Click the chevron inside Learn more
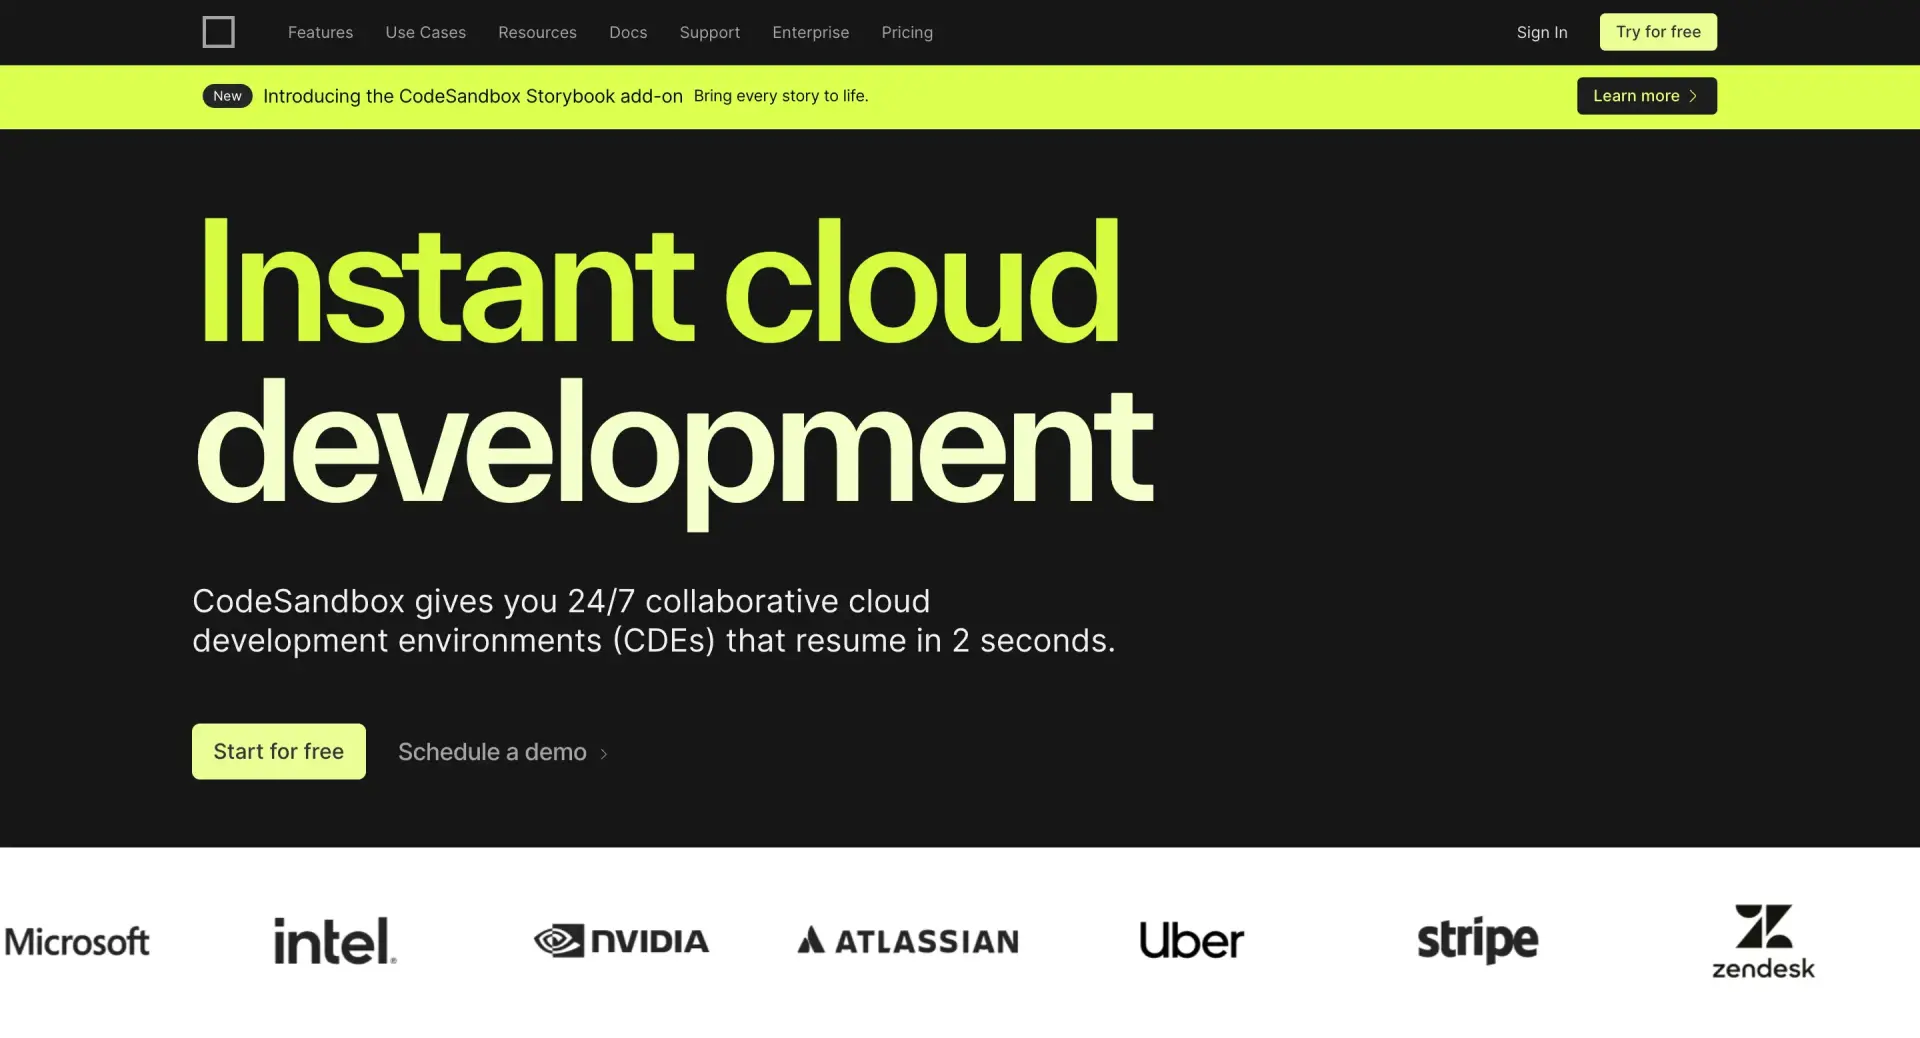1920x1038 pixels. point(1693,96)
